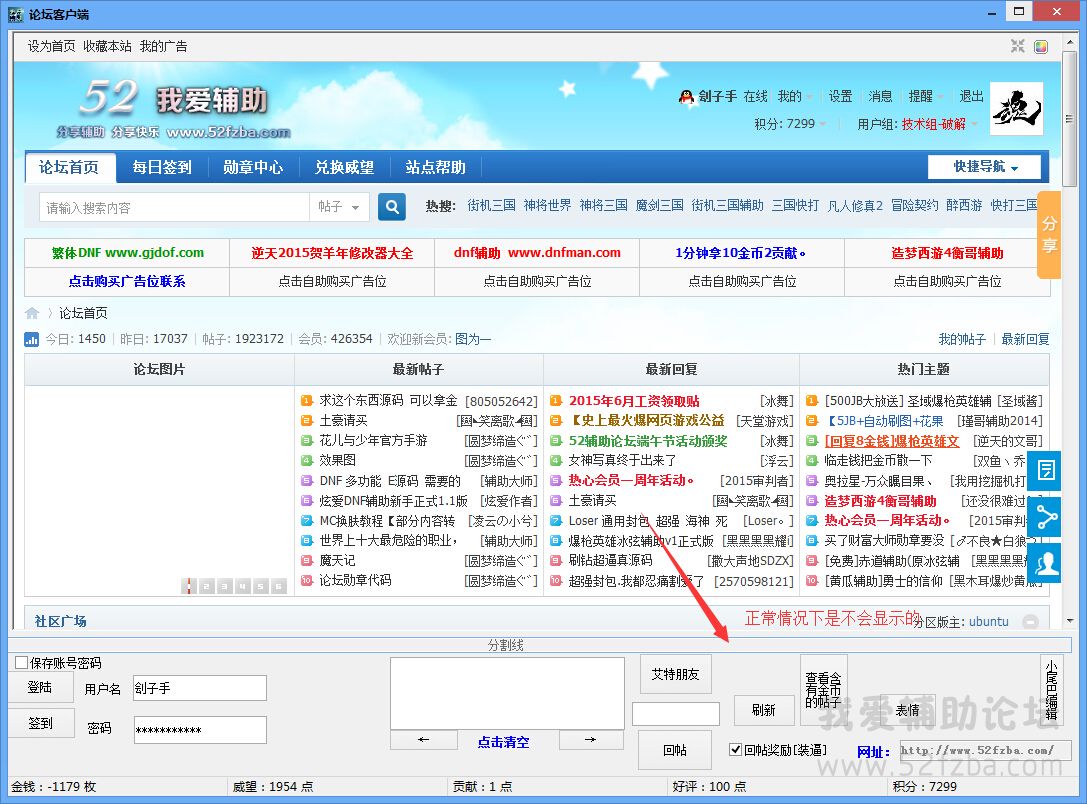Click the blue search magnifier button
The height and width of the screenshot is (804, 1087).
392,207
